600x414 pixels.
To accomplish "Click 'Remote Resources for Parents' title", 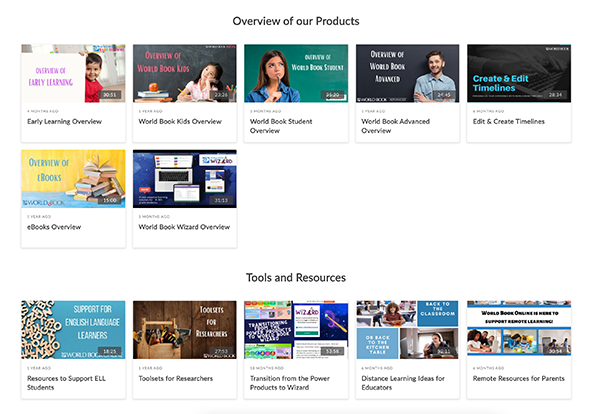I will [518, 378].
